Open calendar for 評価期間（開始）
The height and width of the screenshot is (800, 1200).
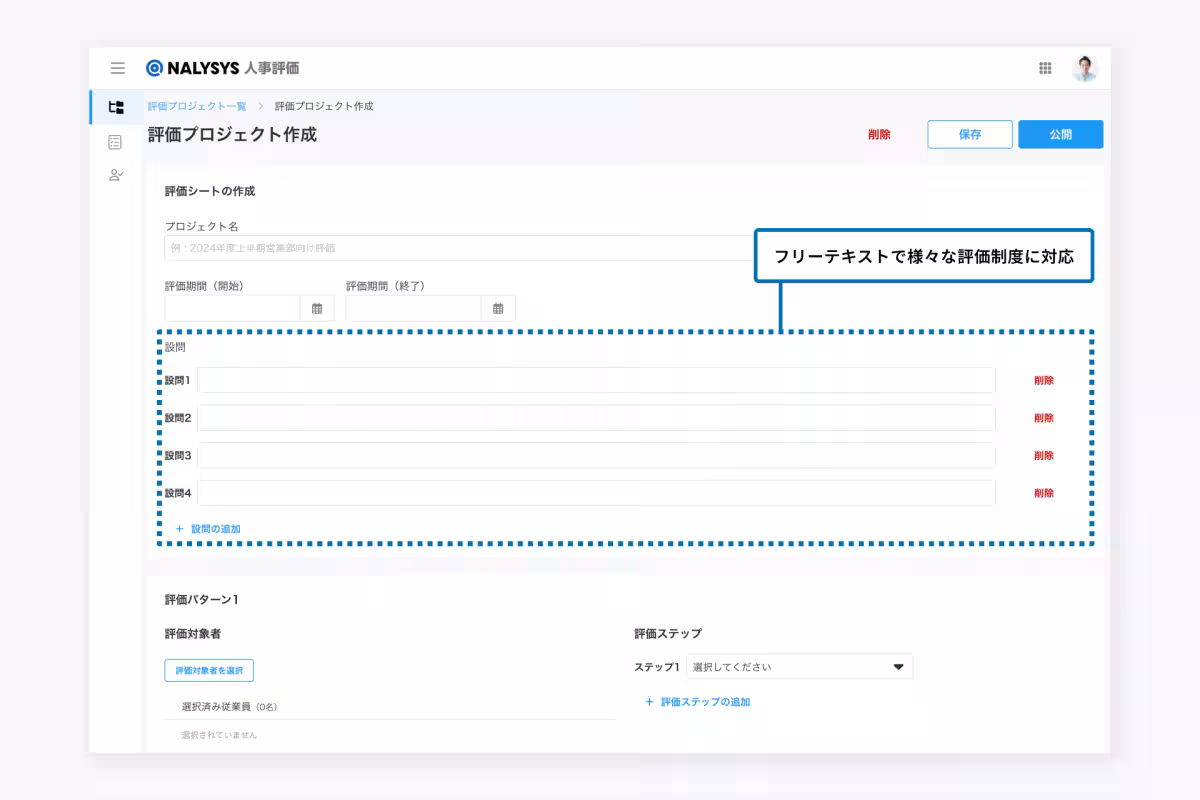(x=317, y=308)
